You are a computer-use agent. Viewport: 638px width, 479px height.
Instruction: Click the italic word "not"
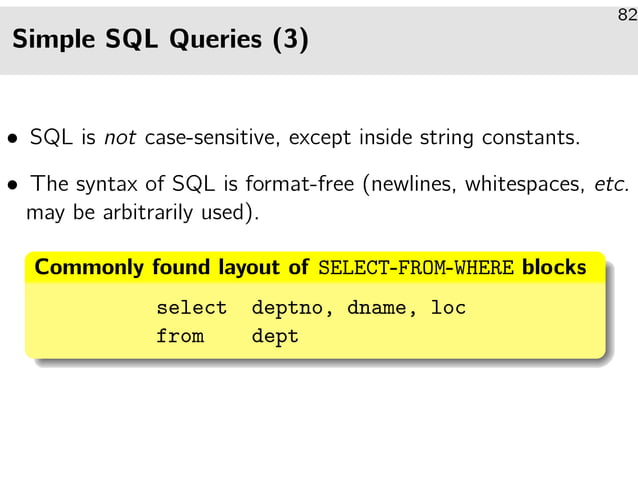121,137
